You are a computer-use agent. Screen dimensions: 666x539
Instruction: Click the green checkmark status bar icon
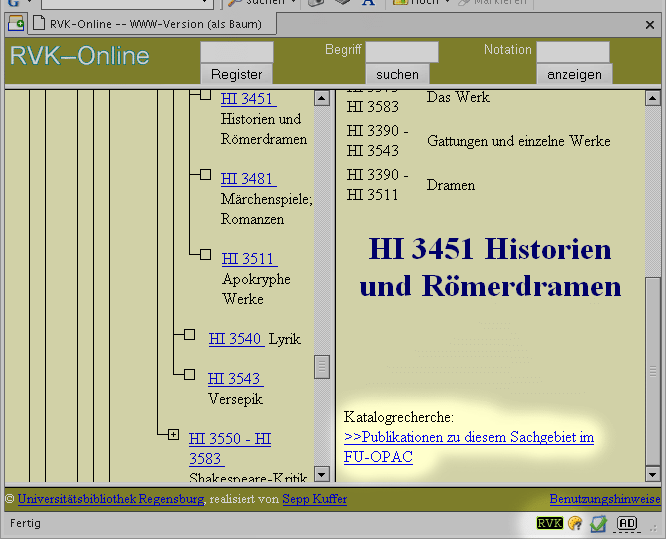599,523
